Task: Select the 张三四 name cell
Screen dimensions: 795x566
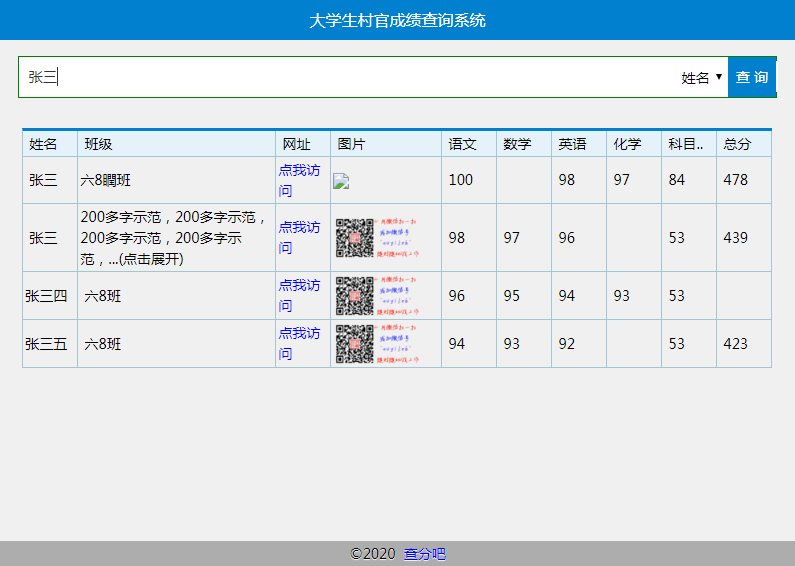Action: point(47,296)
